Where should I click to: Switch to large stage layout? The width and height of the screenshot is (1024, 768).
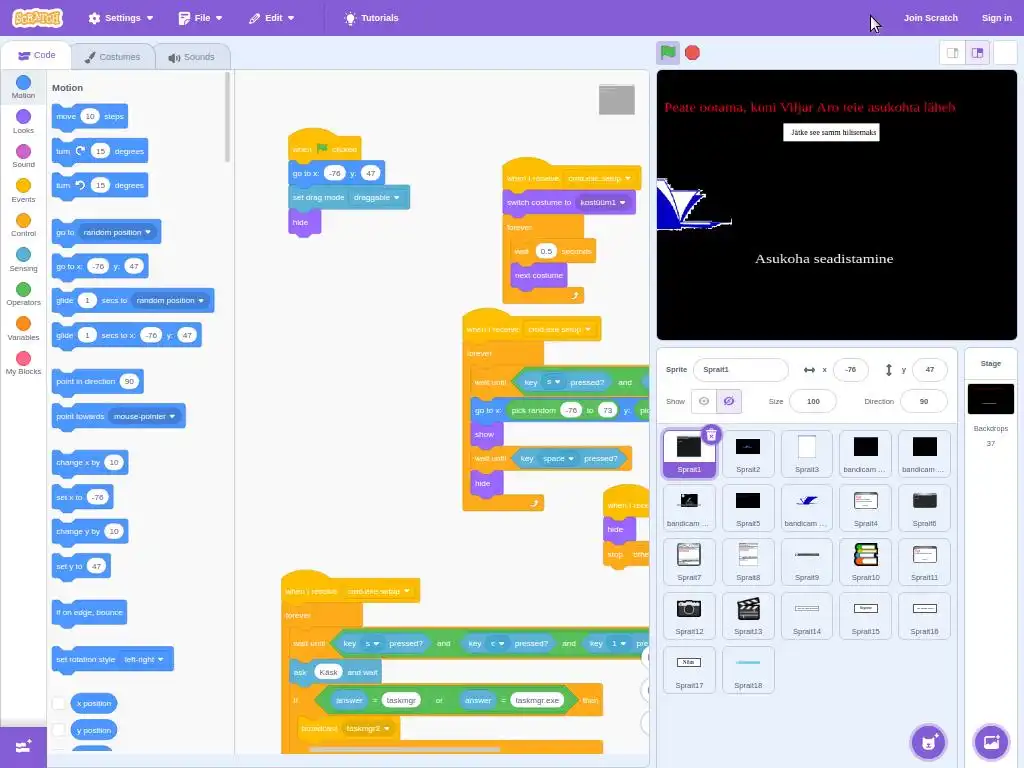click(978, 53)
